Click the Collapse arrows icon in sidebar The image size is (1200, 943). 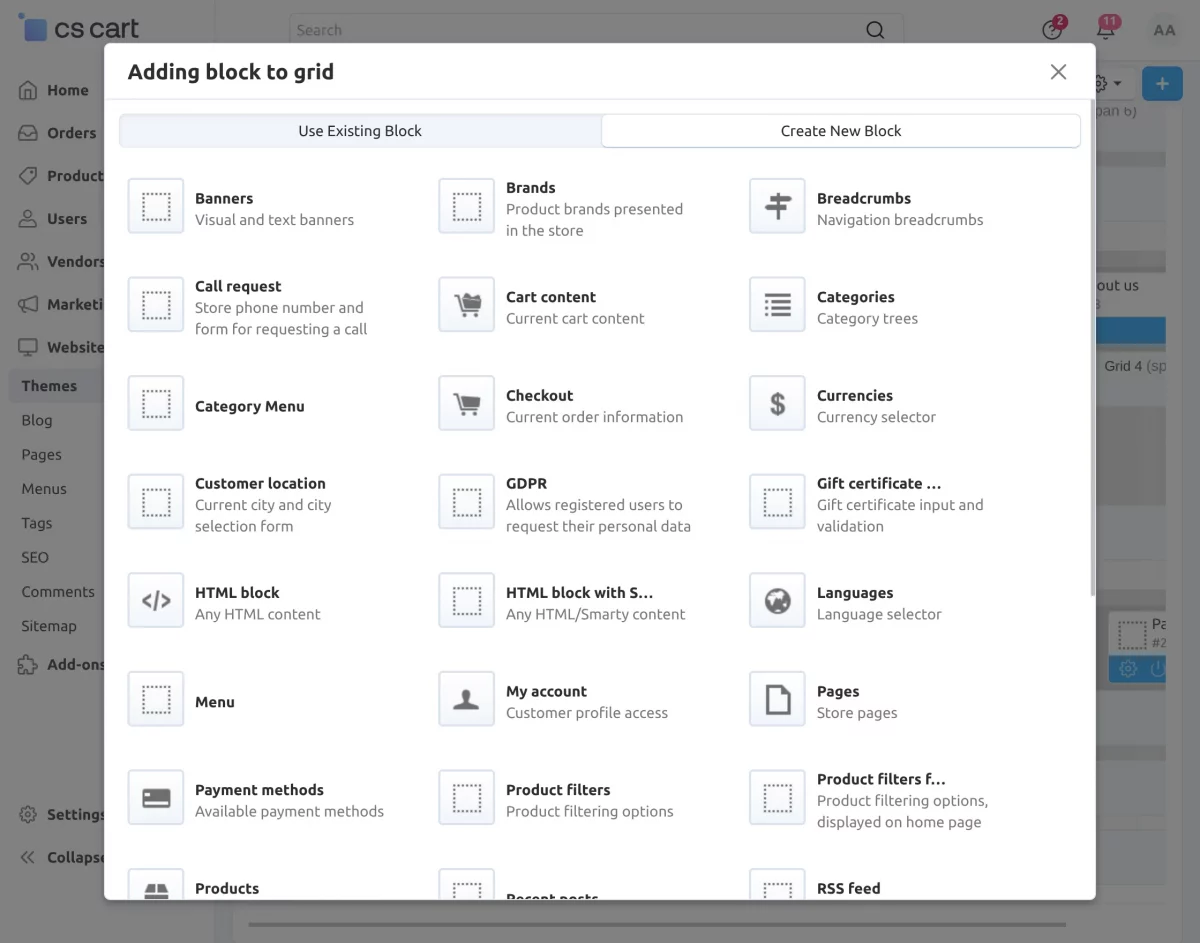tap(28, 857)
